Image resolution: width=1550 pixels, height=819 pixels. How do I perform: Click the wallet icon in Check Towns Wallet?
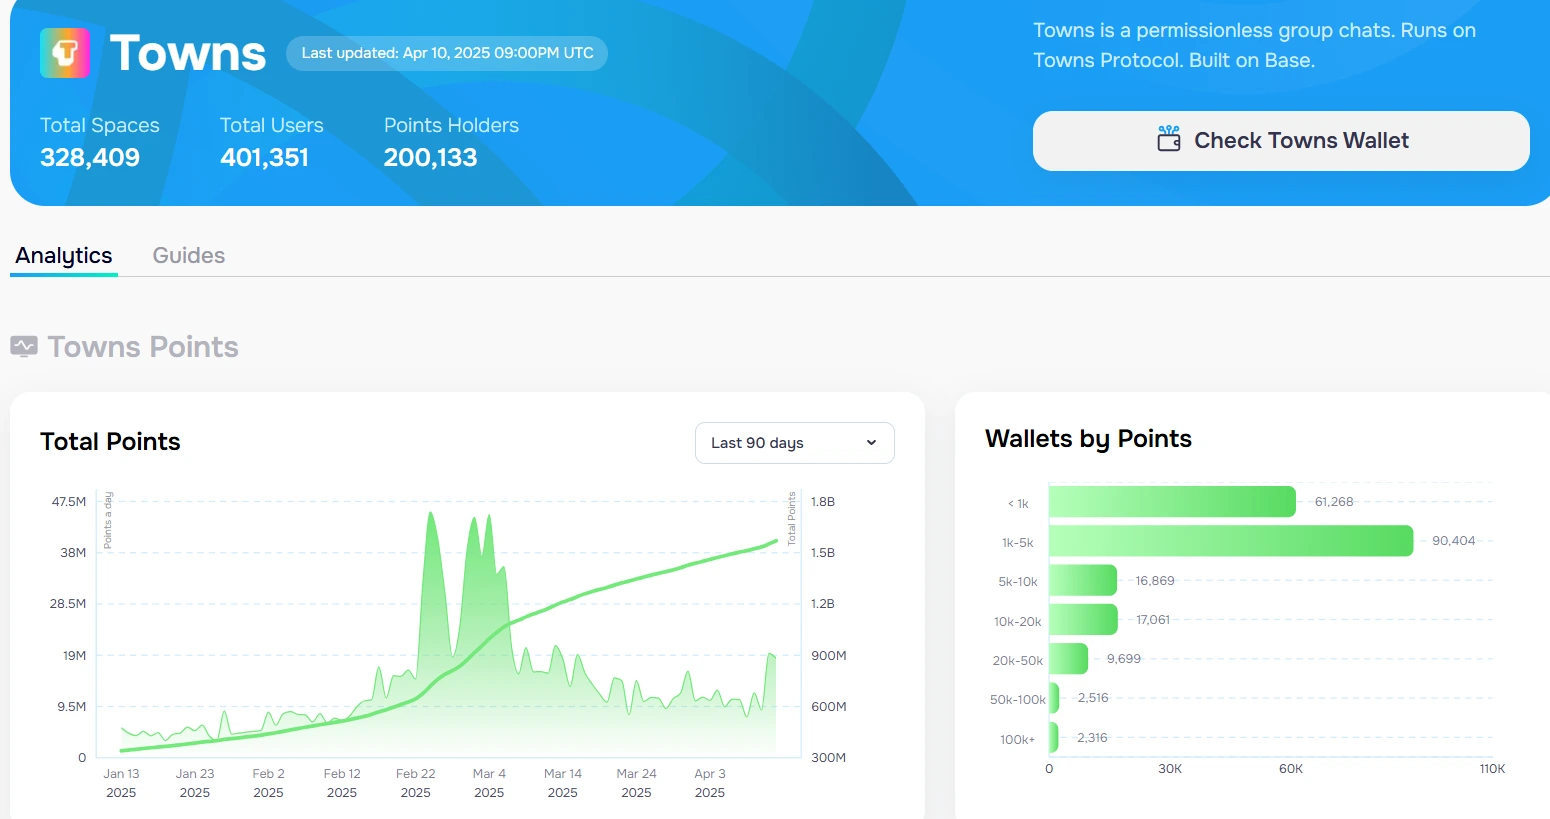(x=1169, y=139)
